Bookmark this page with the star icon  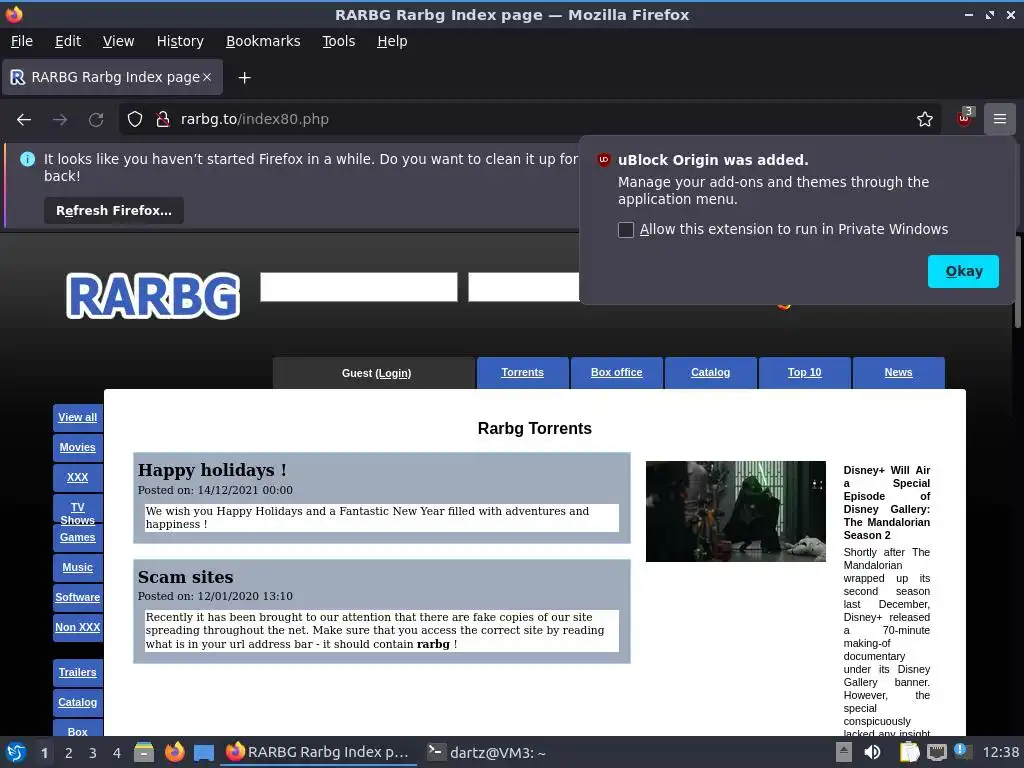925,120
